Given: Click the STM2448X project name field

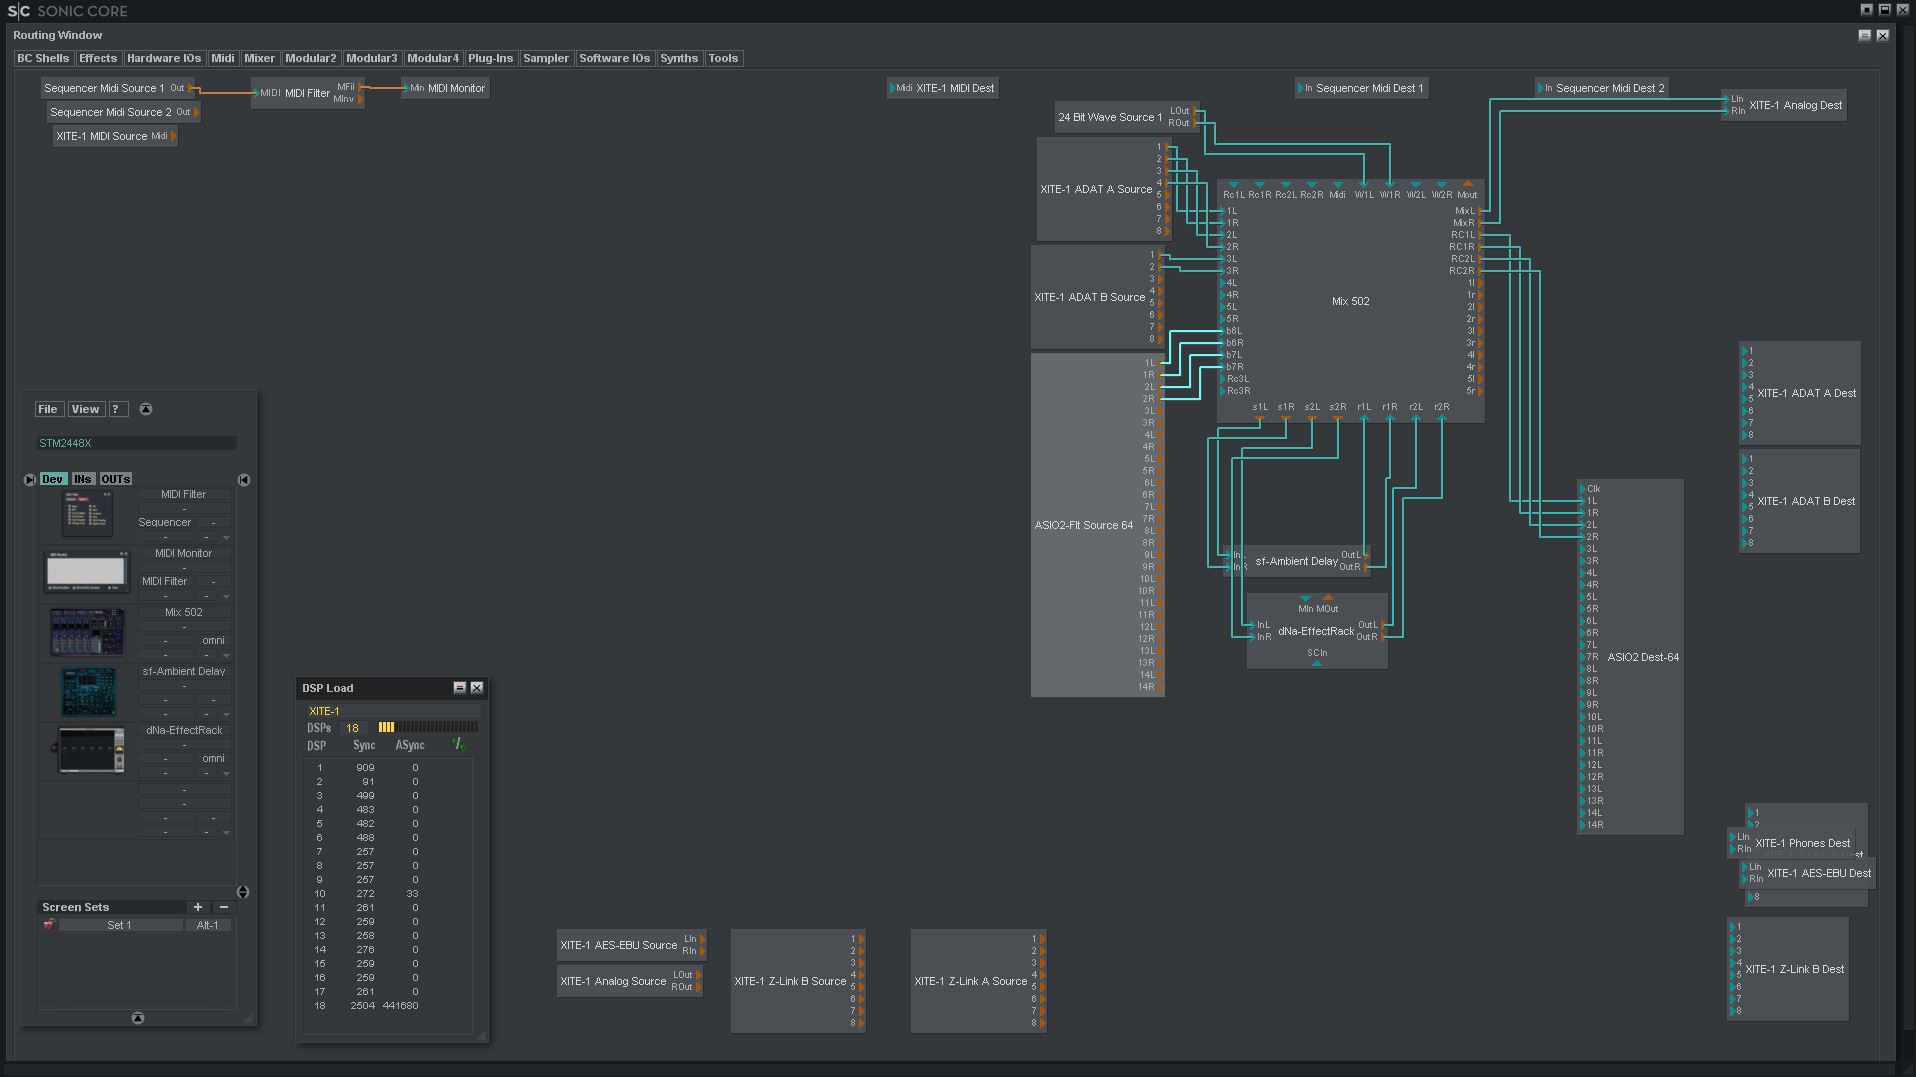Looking at the screenshot, I should pos(137,443).
